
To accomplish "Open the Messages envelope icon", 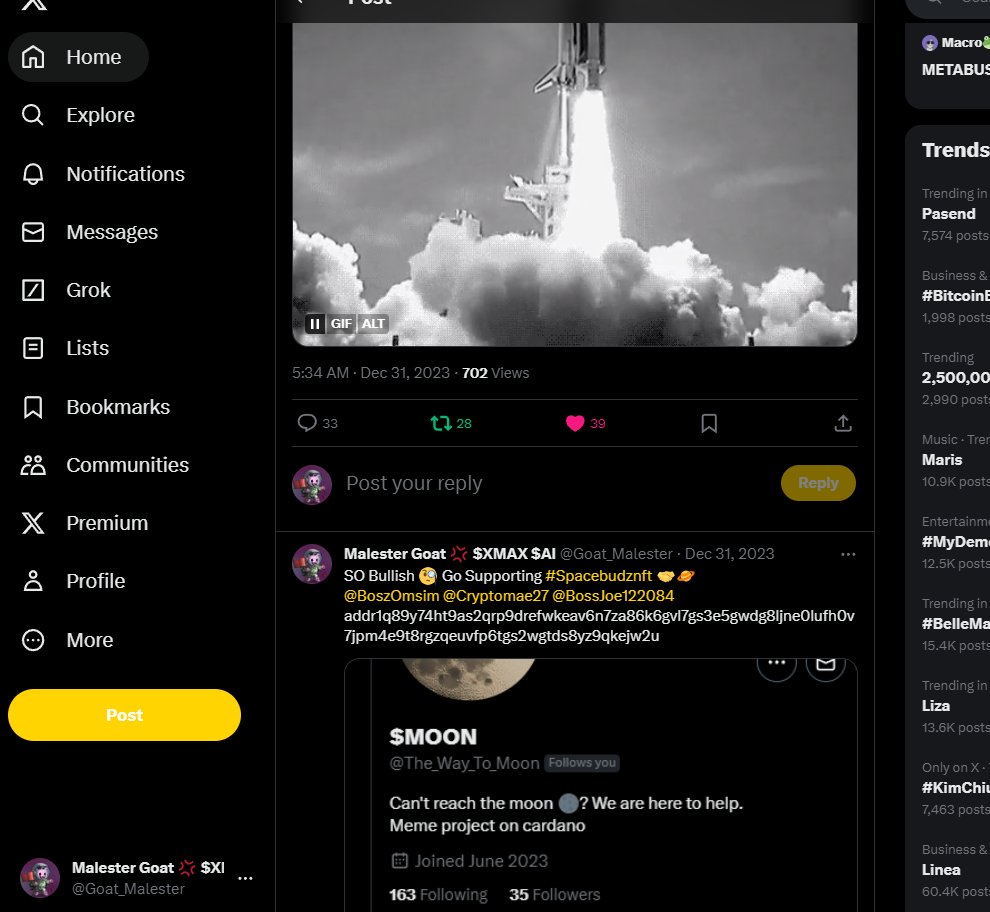I will (x=33, y=232).
